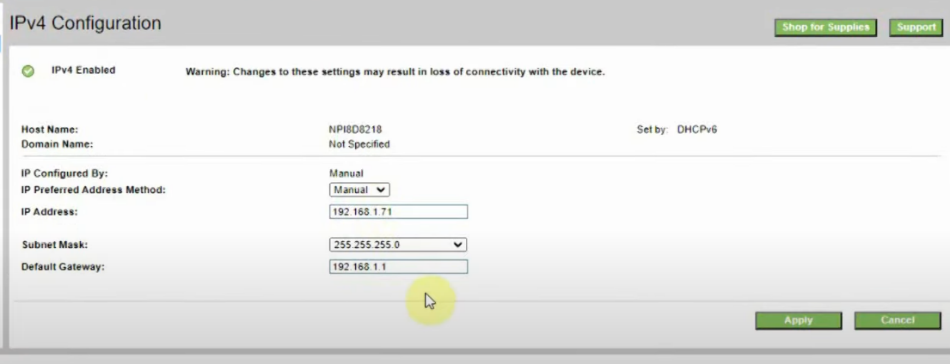Click the Shop for Supplies button
The width and height of the screenshot is (950, 364).
click(825, 27)
